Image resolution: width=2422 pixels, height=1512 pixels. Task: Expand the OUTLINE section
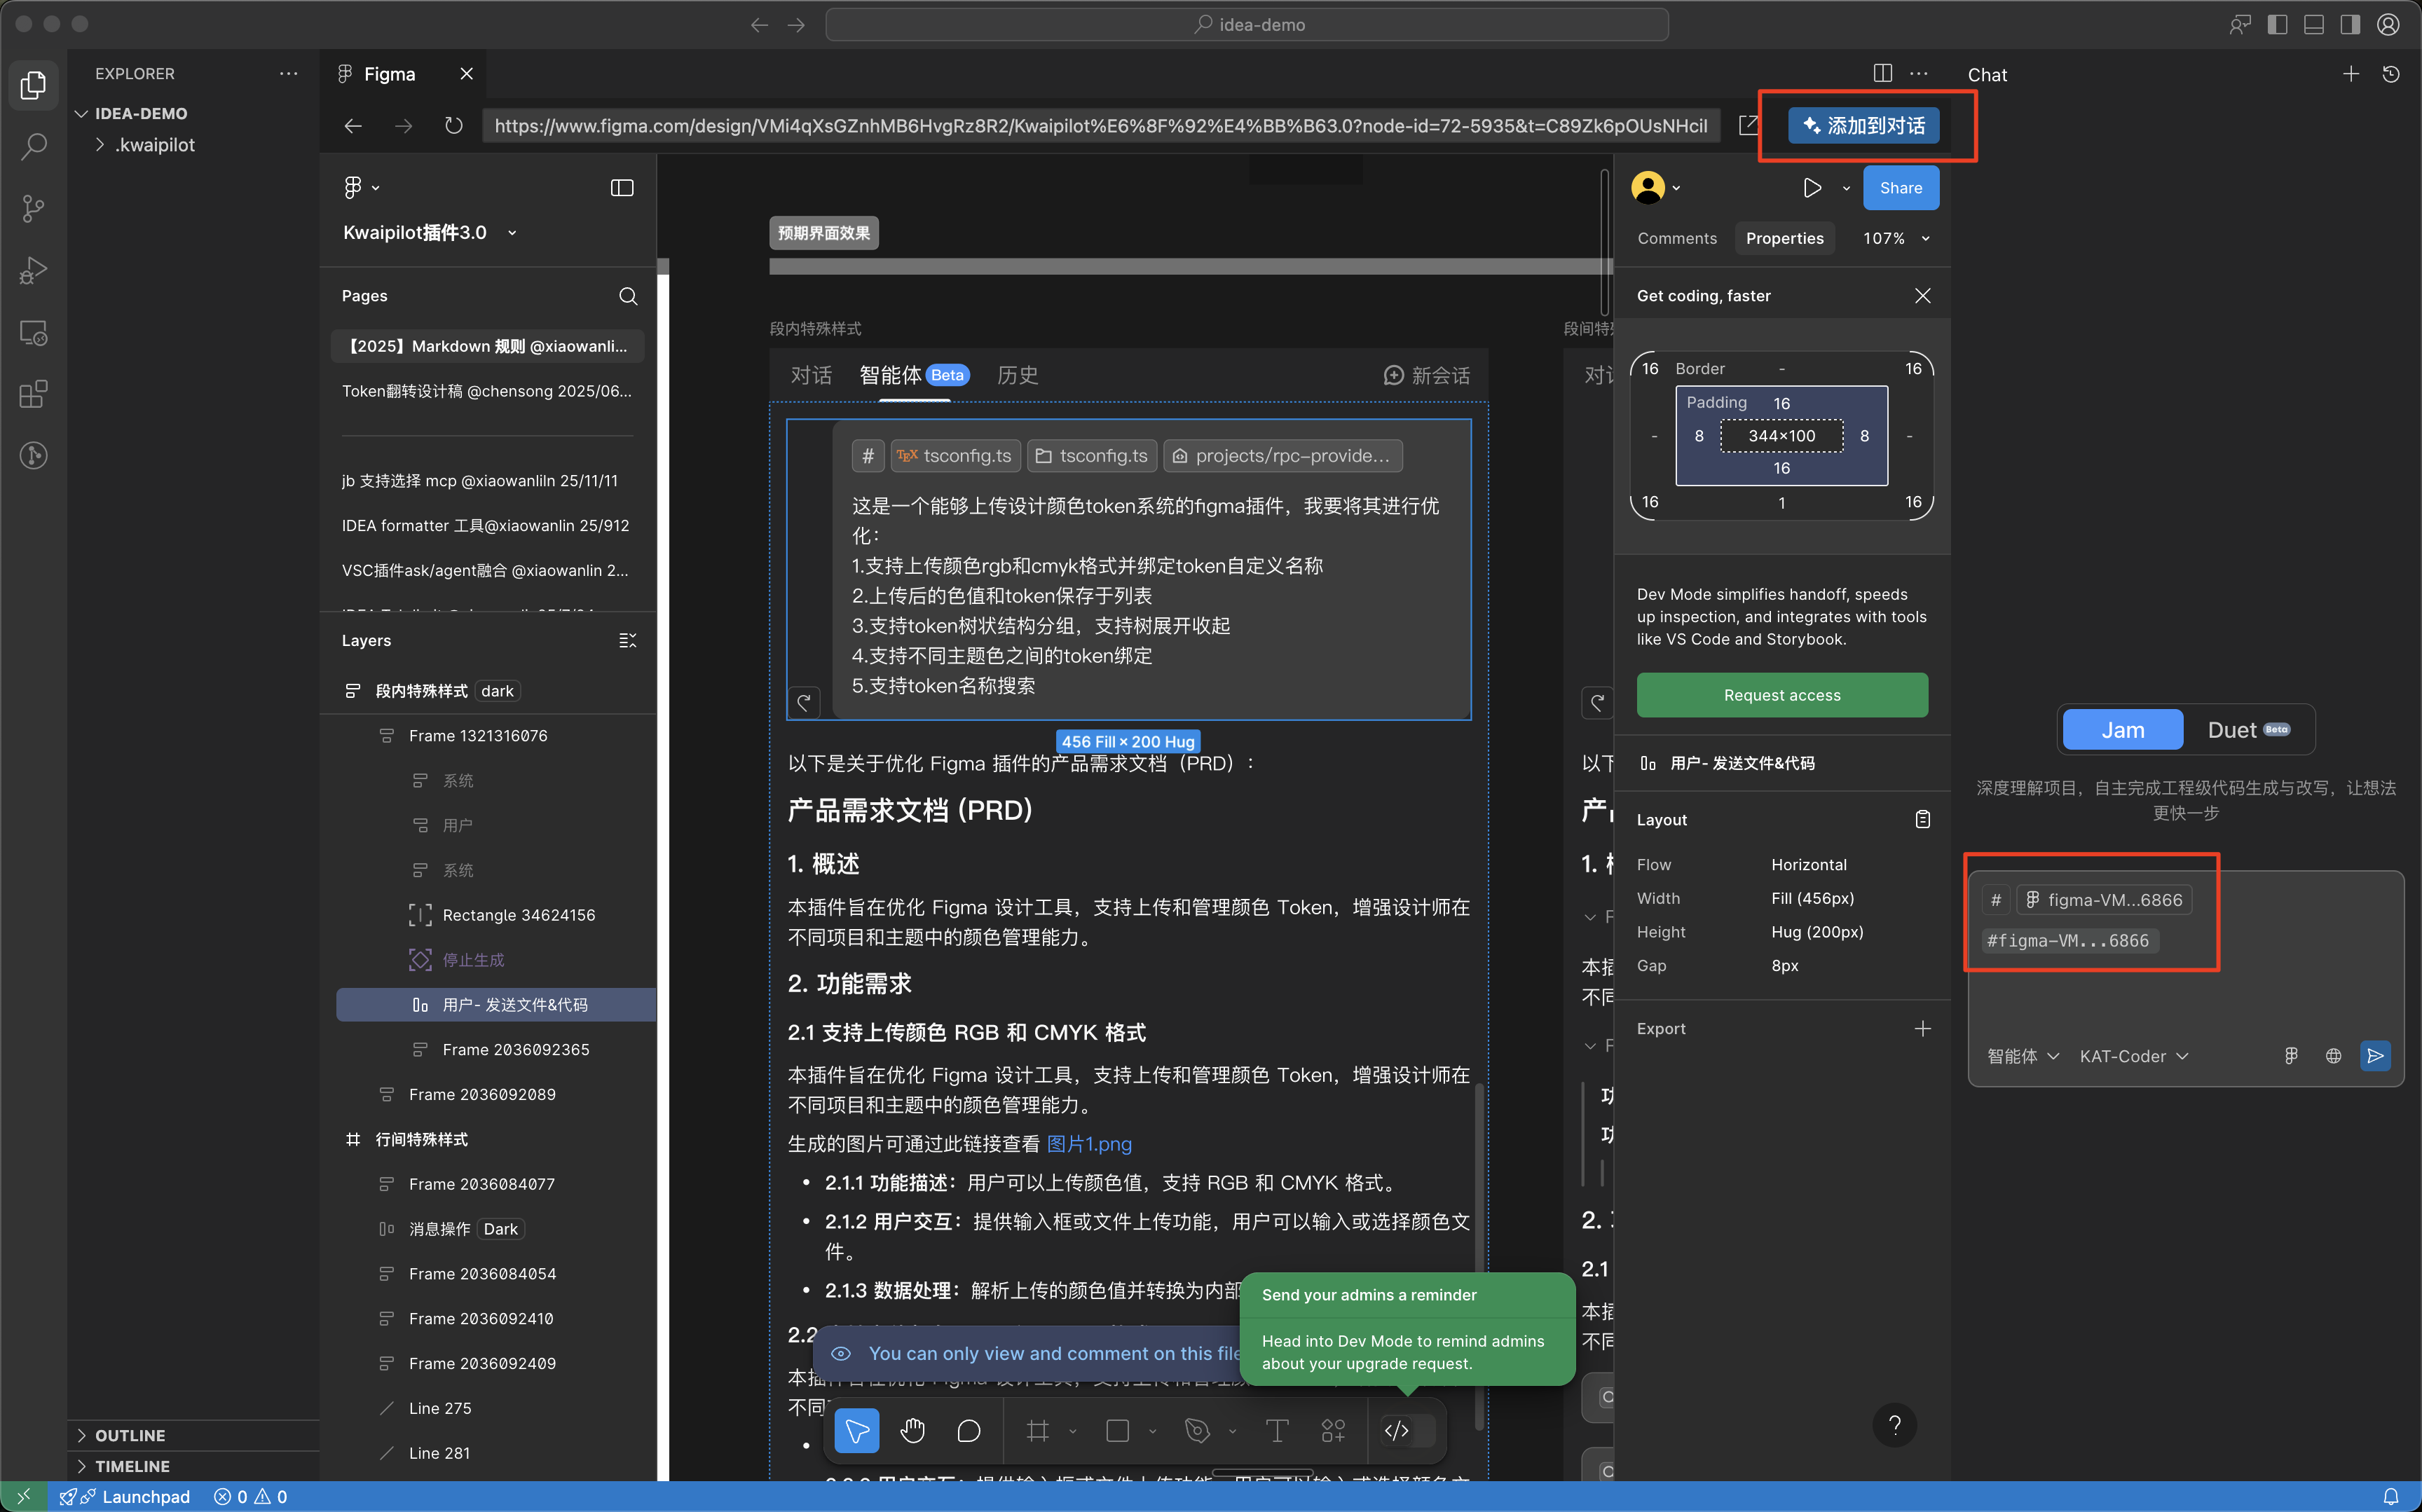coord(130,1435)
